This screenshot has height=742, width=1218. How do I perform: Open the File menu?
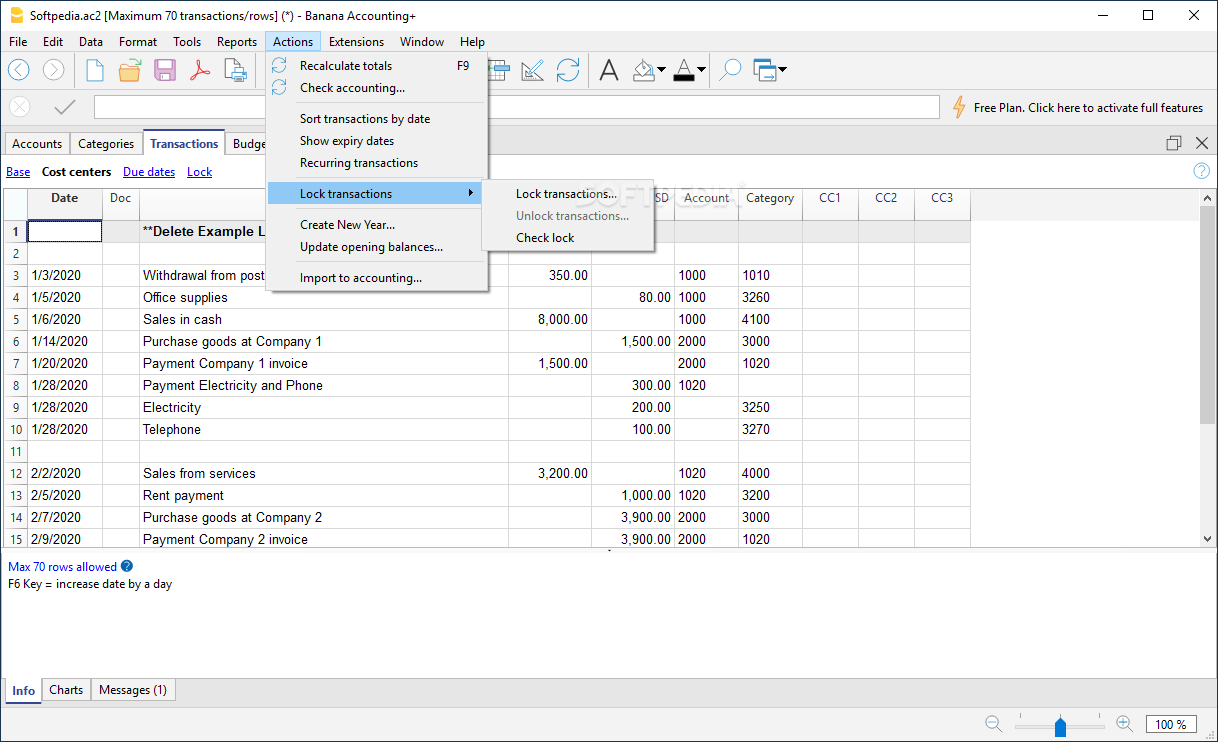(x=18, y=42)
